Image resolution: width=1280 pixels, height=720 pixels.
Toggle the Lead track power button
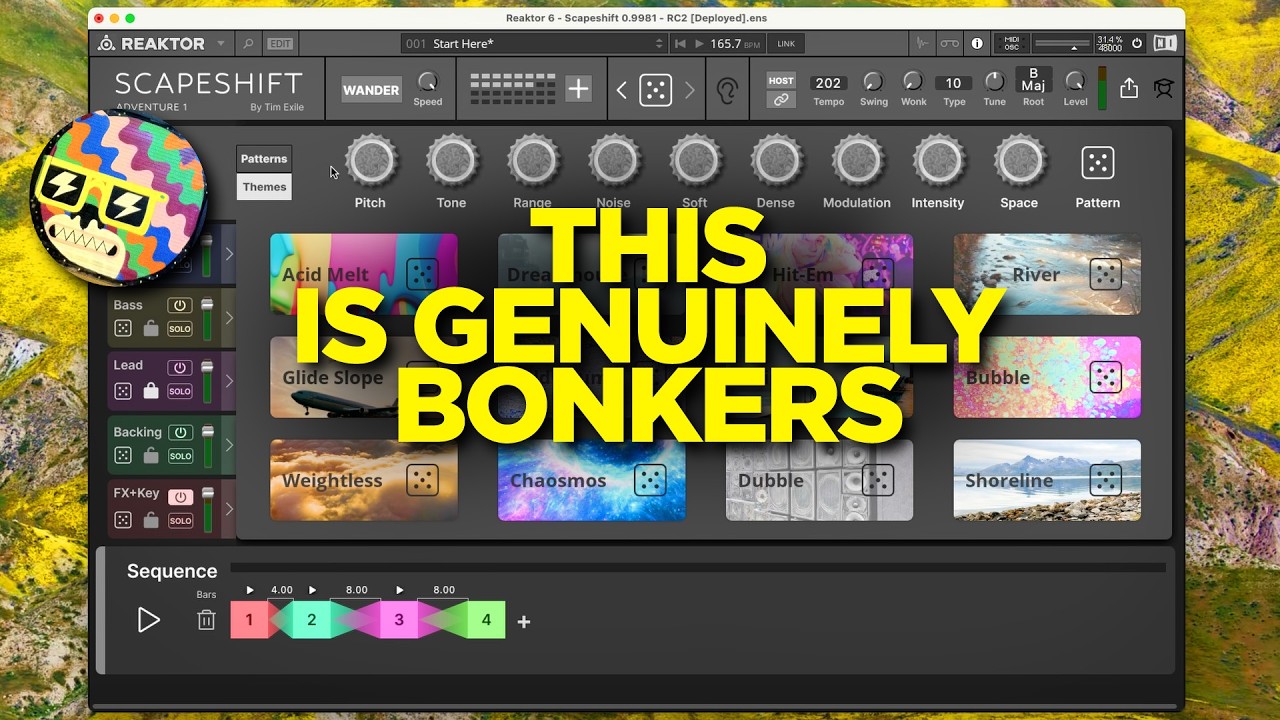(180, 368)
